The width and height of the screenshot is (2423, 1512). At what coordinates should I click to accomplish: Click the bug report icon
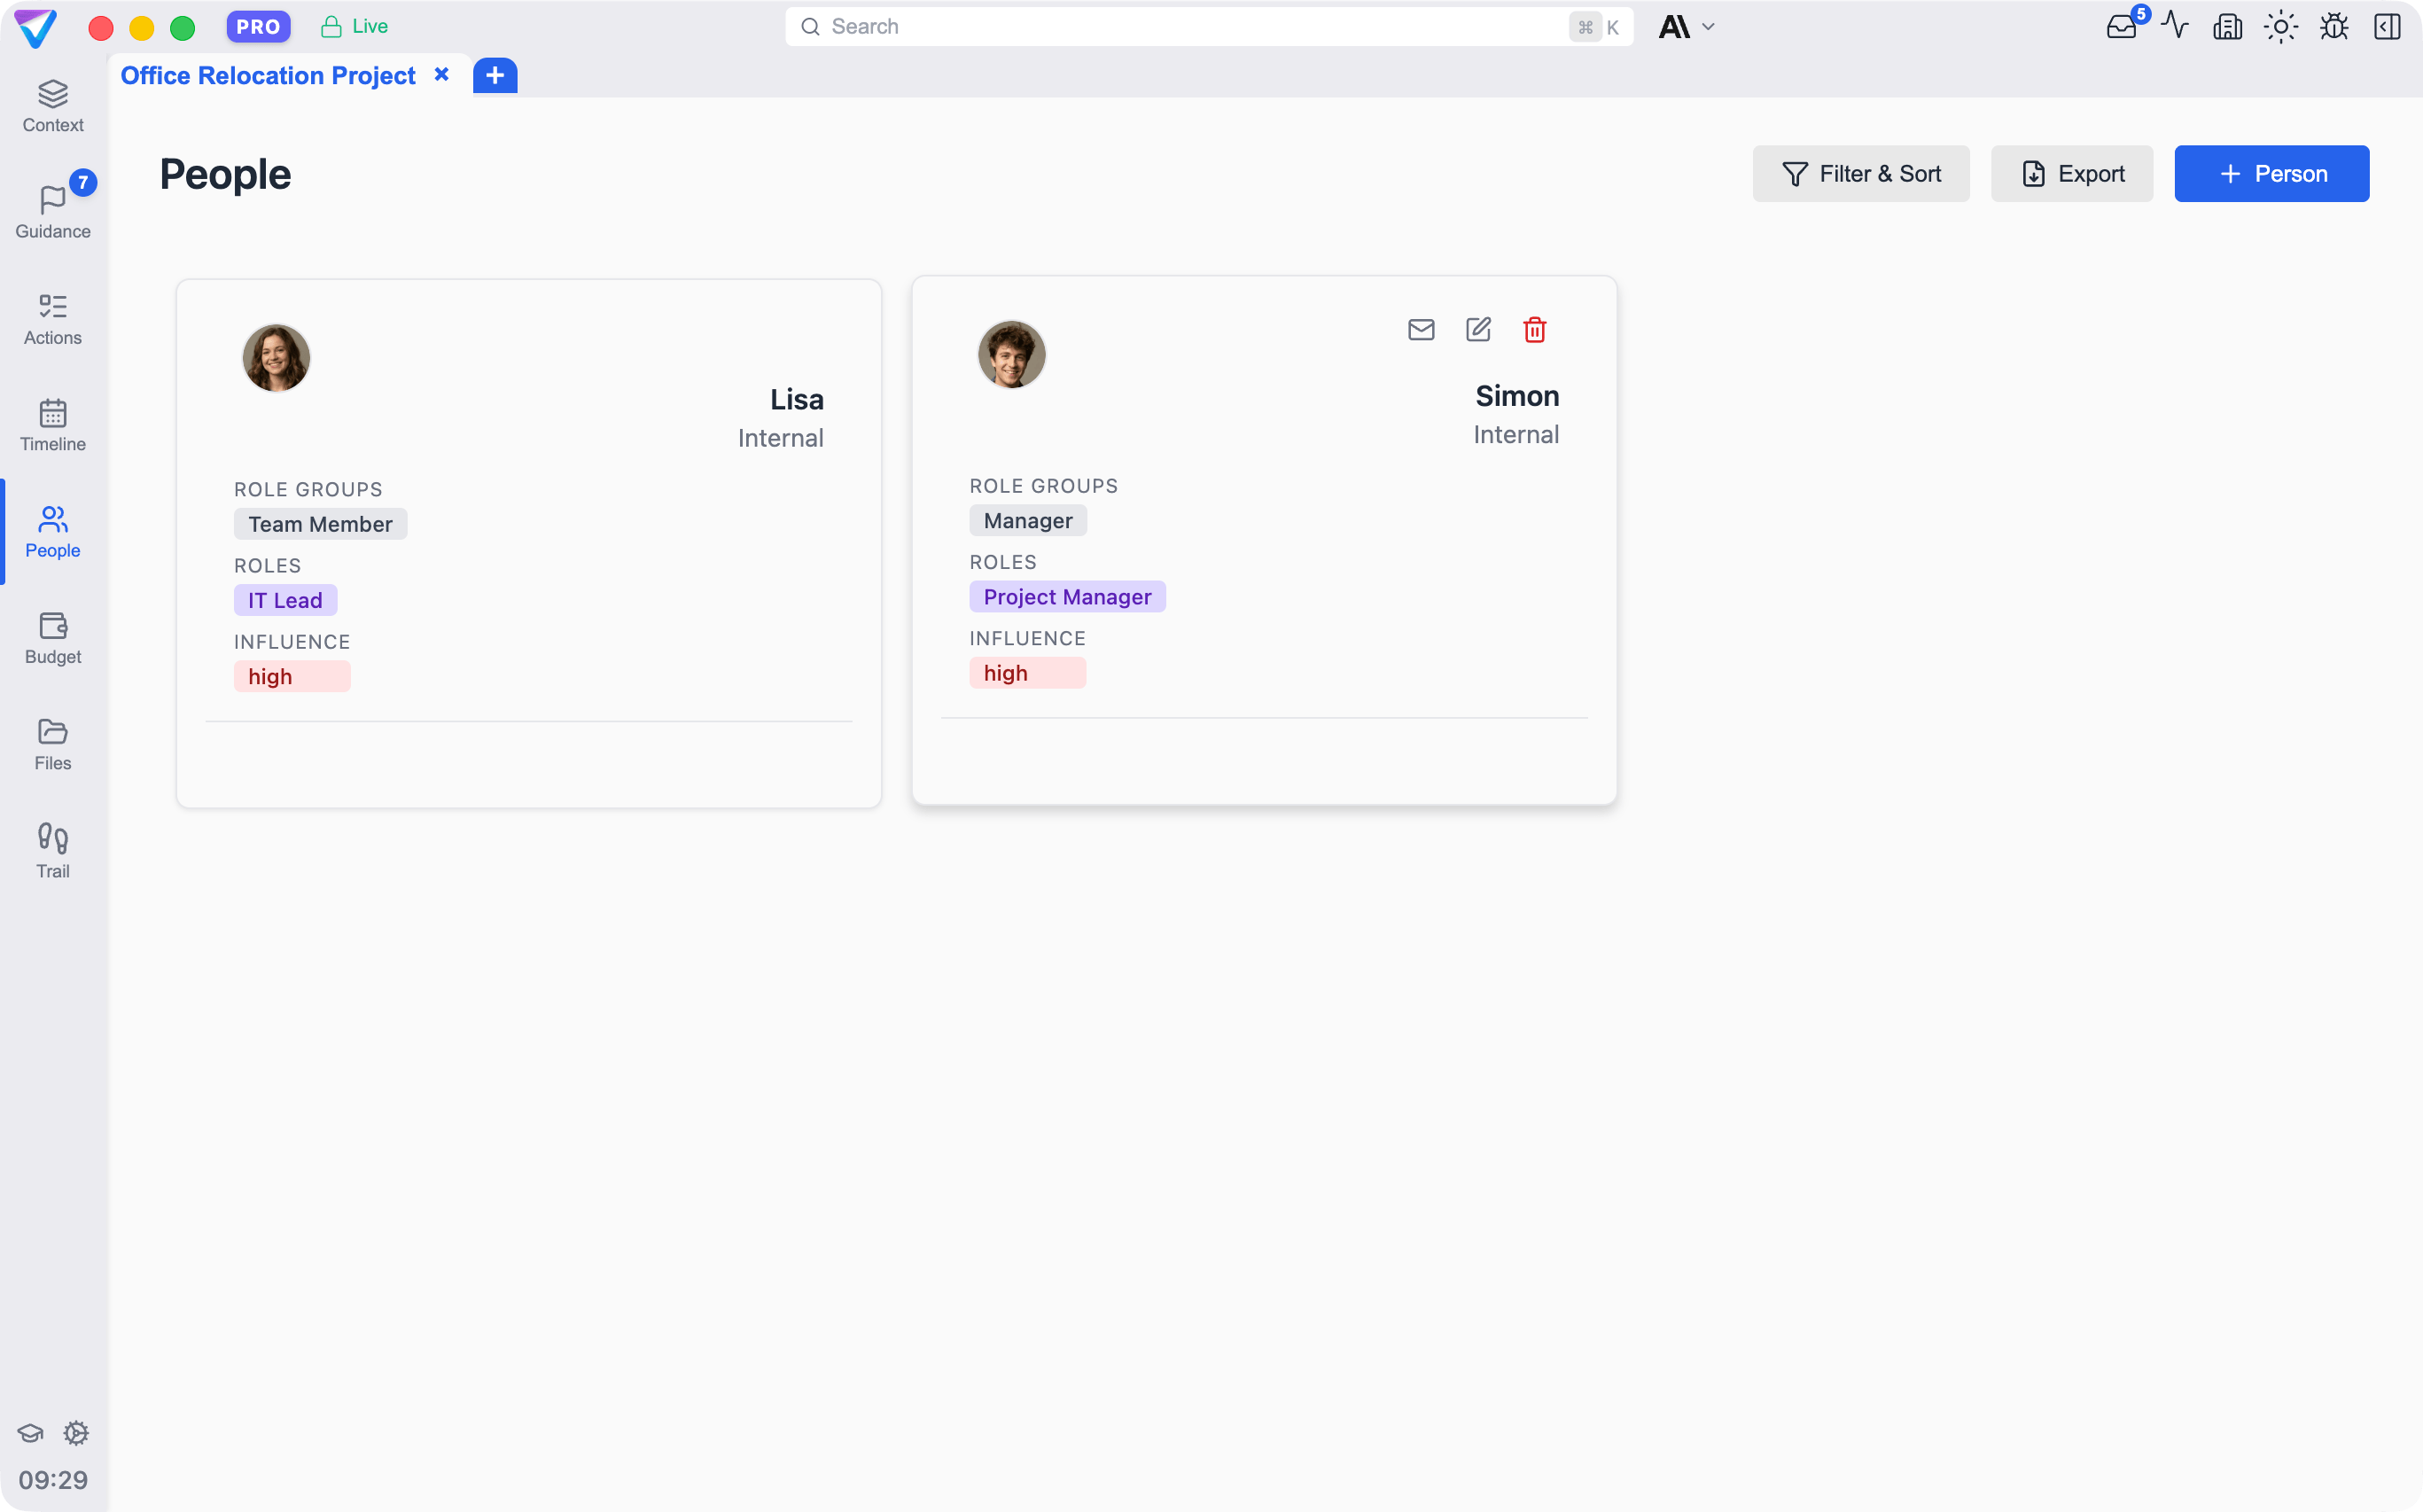pos(2333,27)
